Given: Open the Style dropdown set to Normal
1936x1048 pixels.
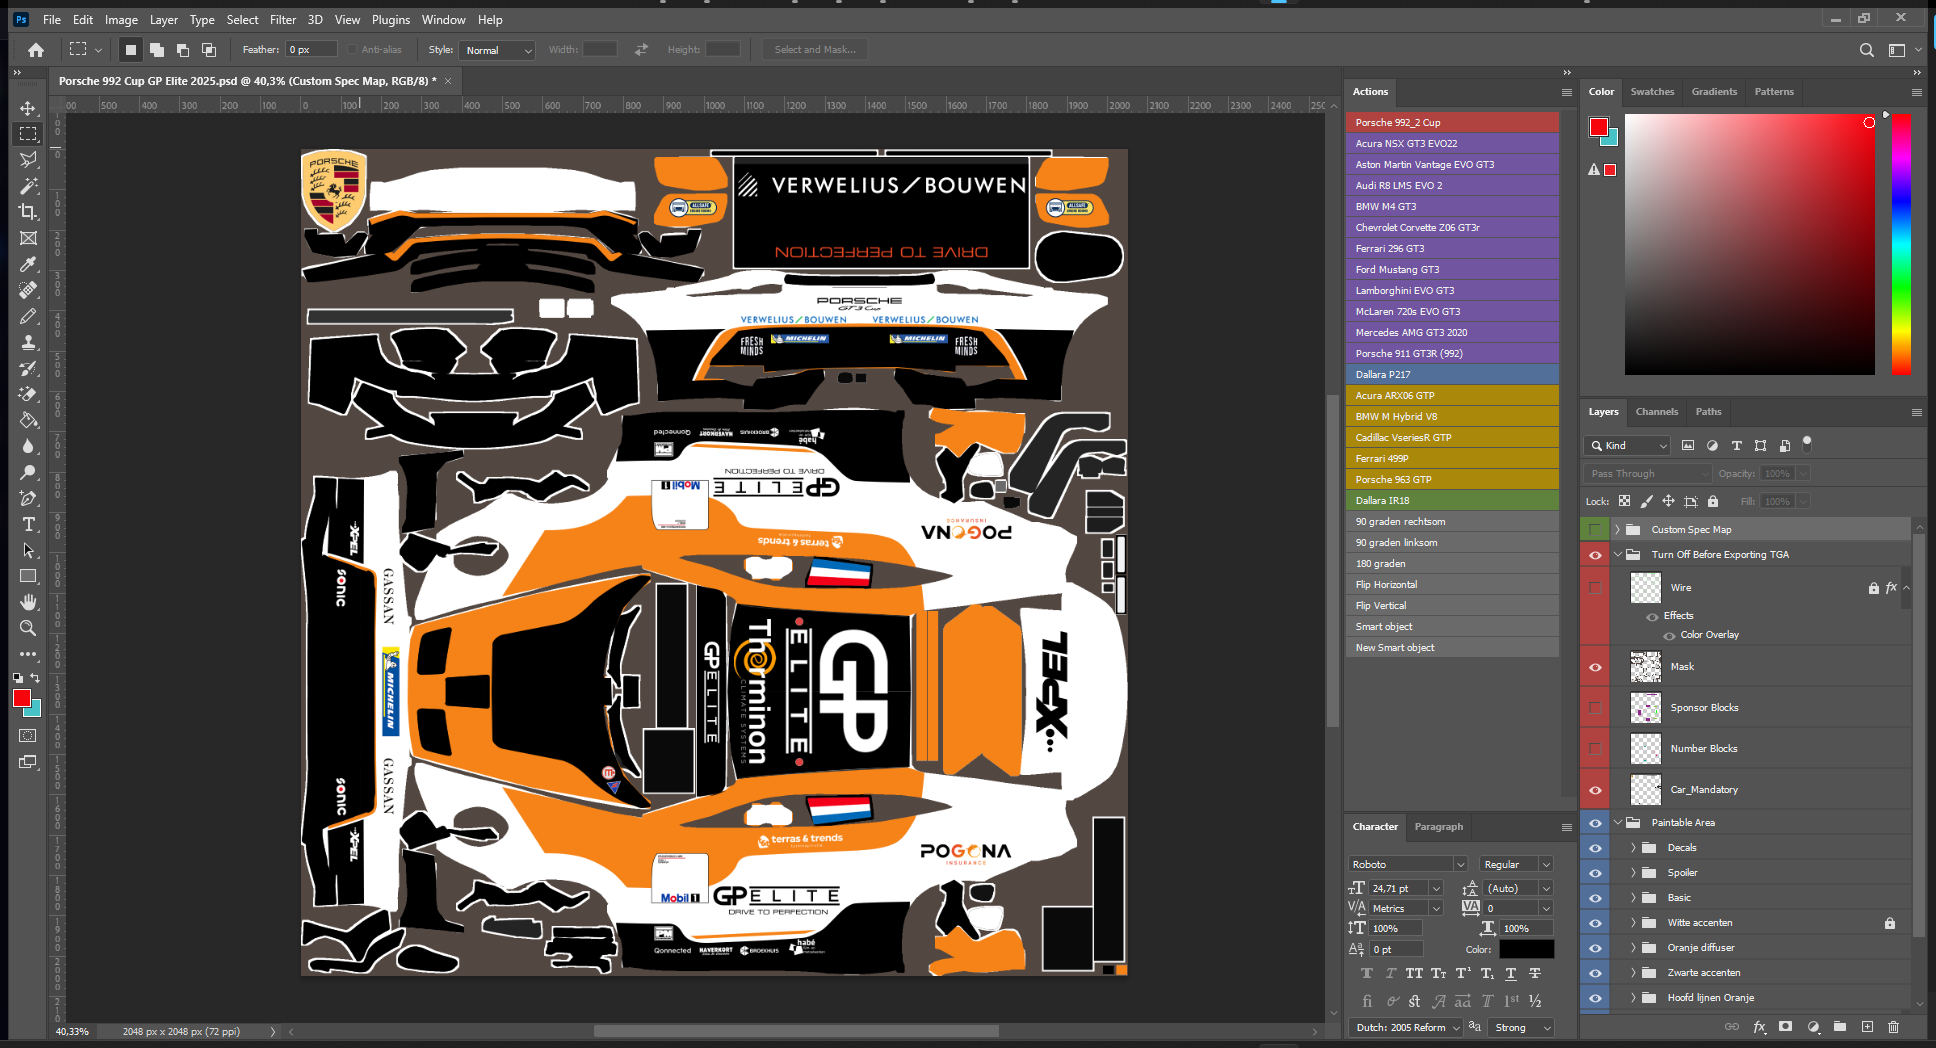Looking at the screenshot, I should 498,50.
